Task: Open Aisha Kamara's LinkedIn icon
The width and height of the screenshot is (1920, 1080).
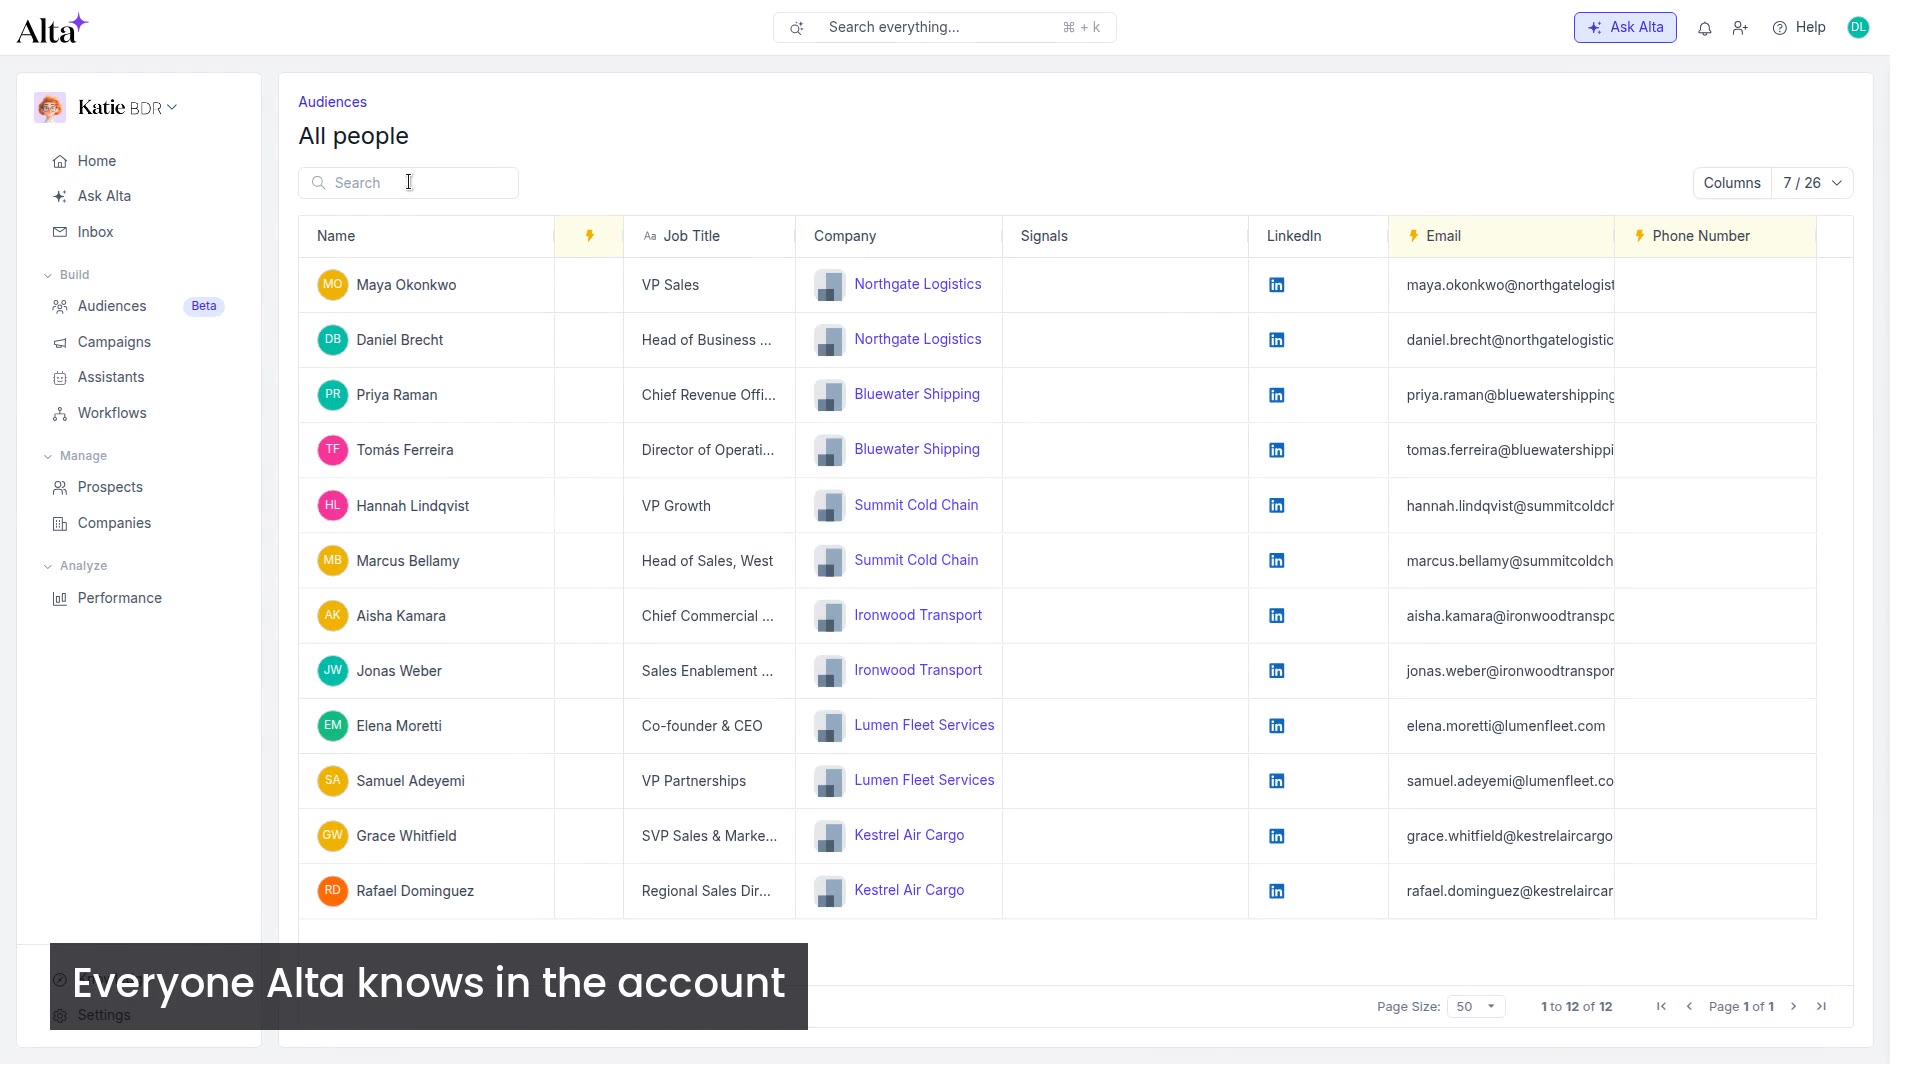Action: click(1276, 615)
